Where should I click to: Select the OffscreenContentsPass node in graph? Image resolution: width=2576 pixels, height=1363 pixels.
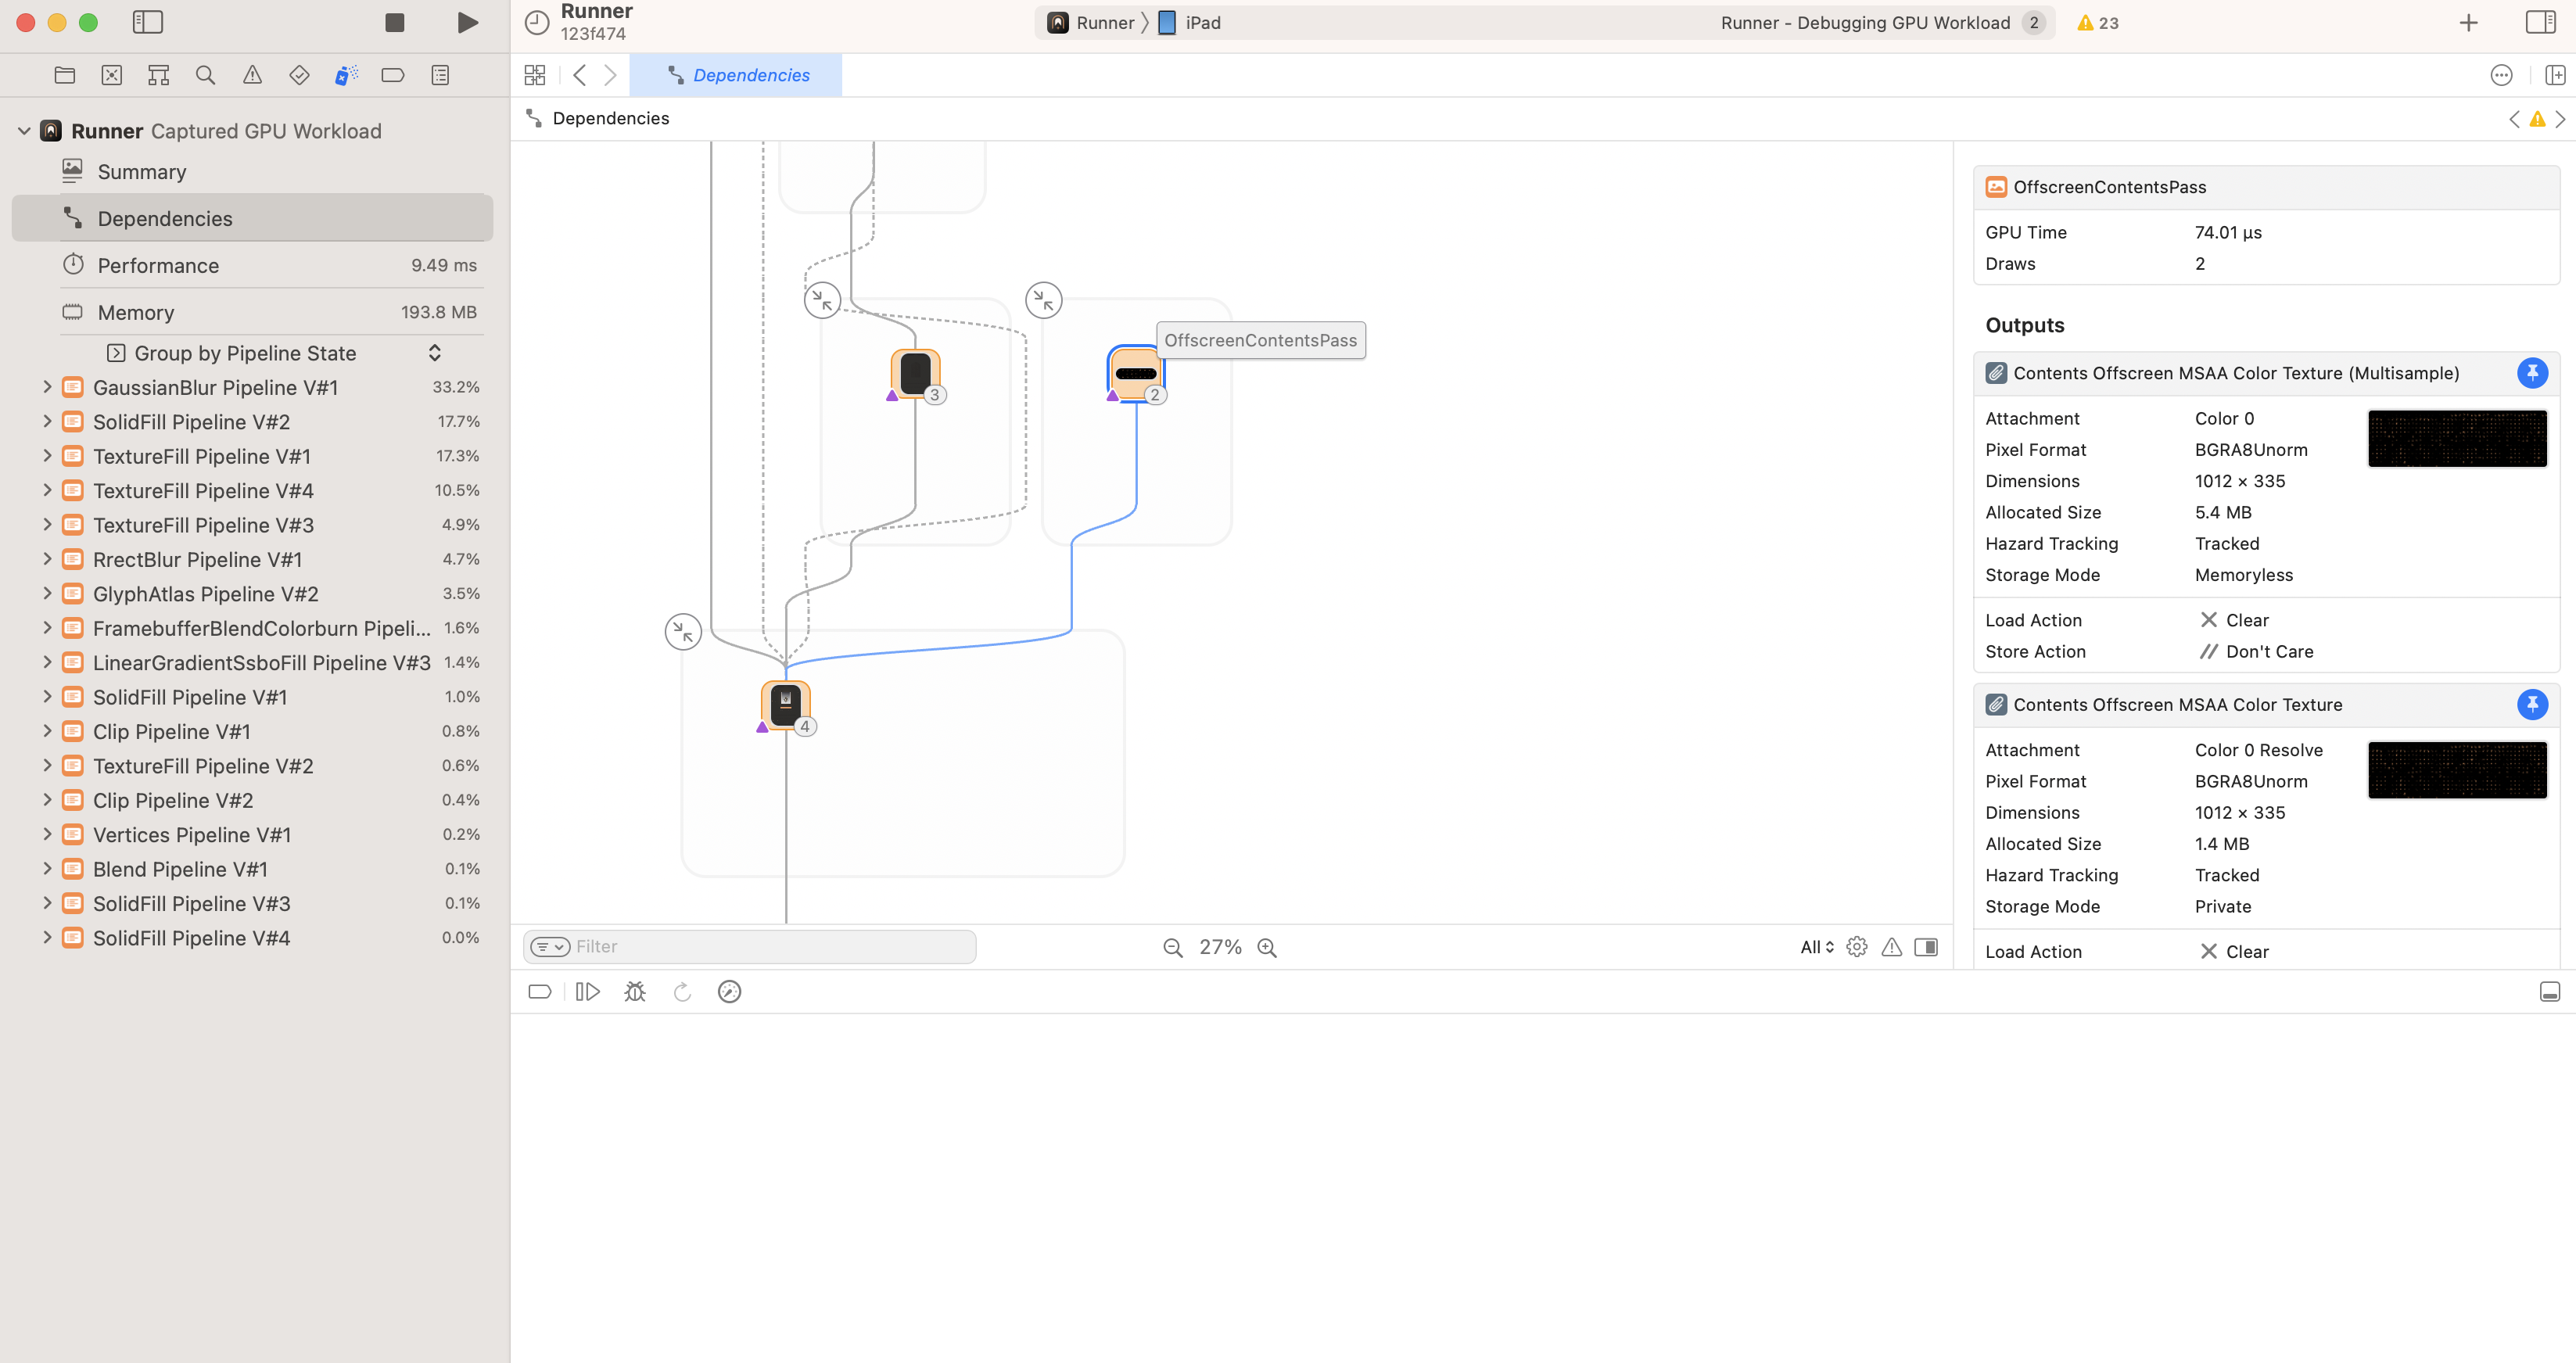click(1135, 373)
